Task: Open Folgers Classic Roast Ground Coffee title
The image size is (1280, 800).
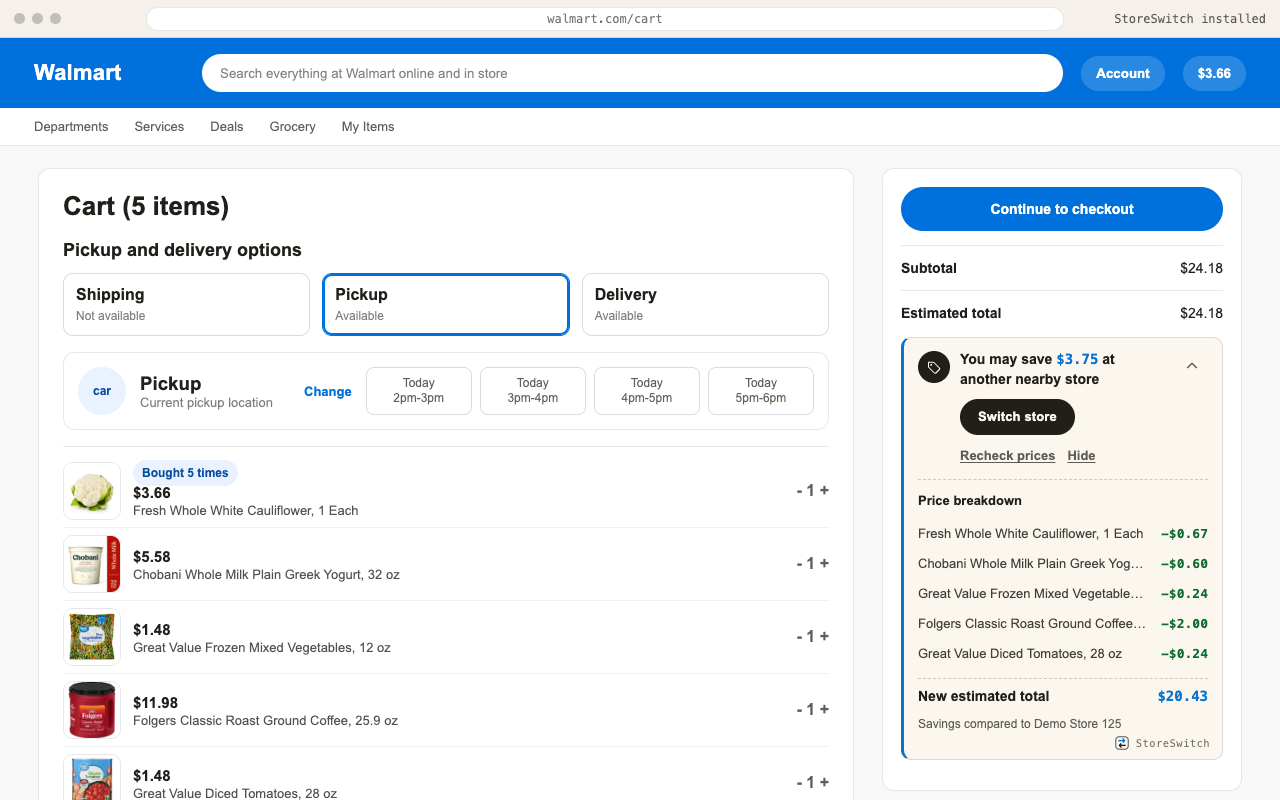Action: [x=265, y=720]
